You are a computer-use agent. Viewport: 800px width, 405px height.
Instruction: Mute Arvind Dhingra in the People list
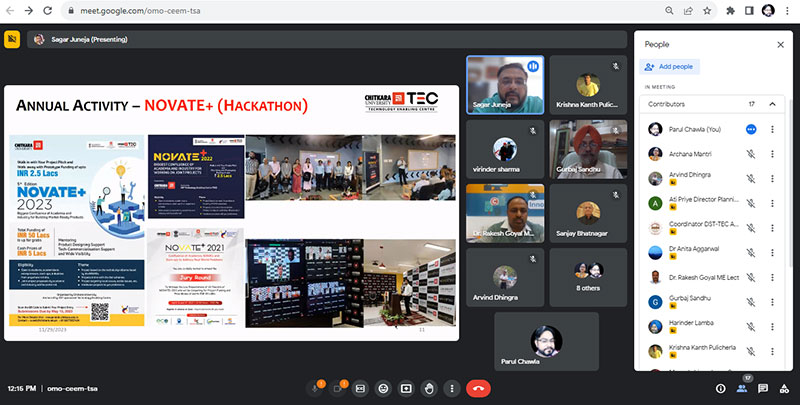coord(750,178)
